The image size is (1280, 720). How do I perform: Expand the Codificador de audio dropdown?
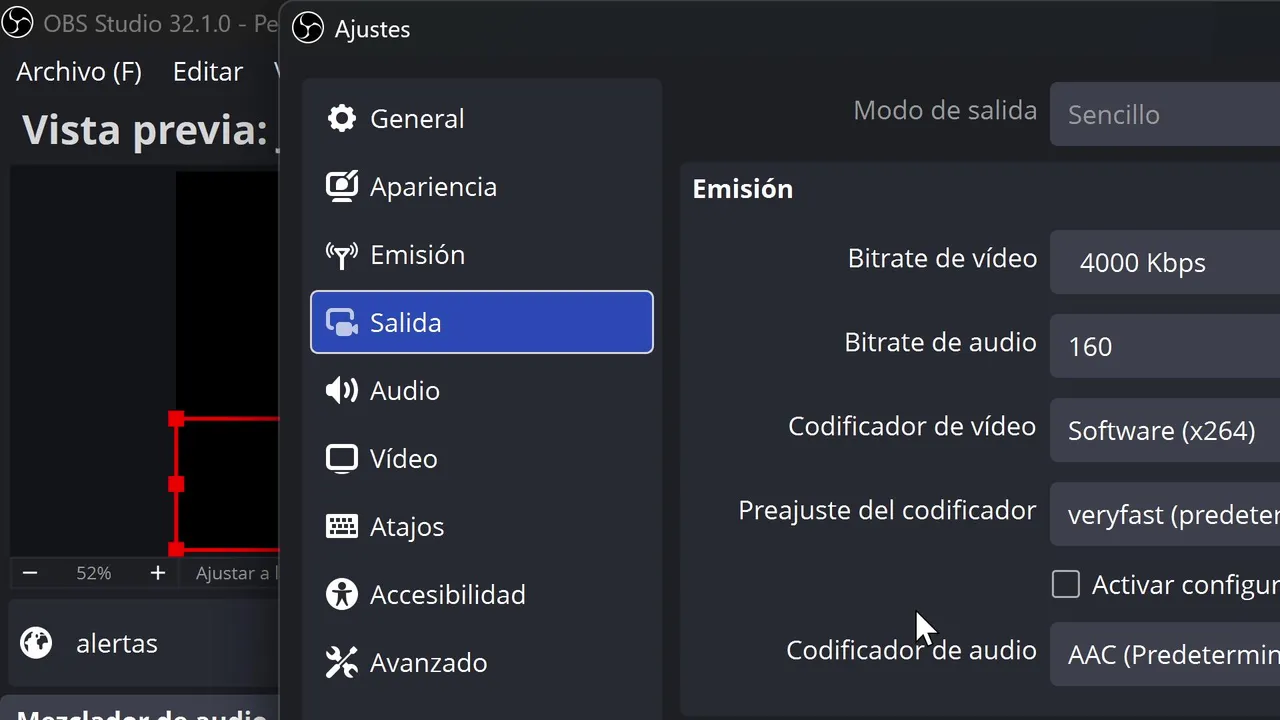(x=1164, y=655)
